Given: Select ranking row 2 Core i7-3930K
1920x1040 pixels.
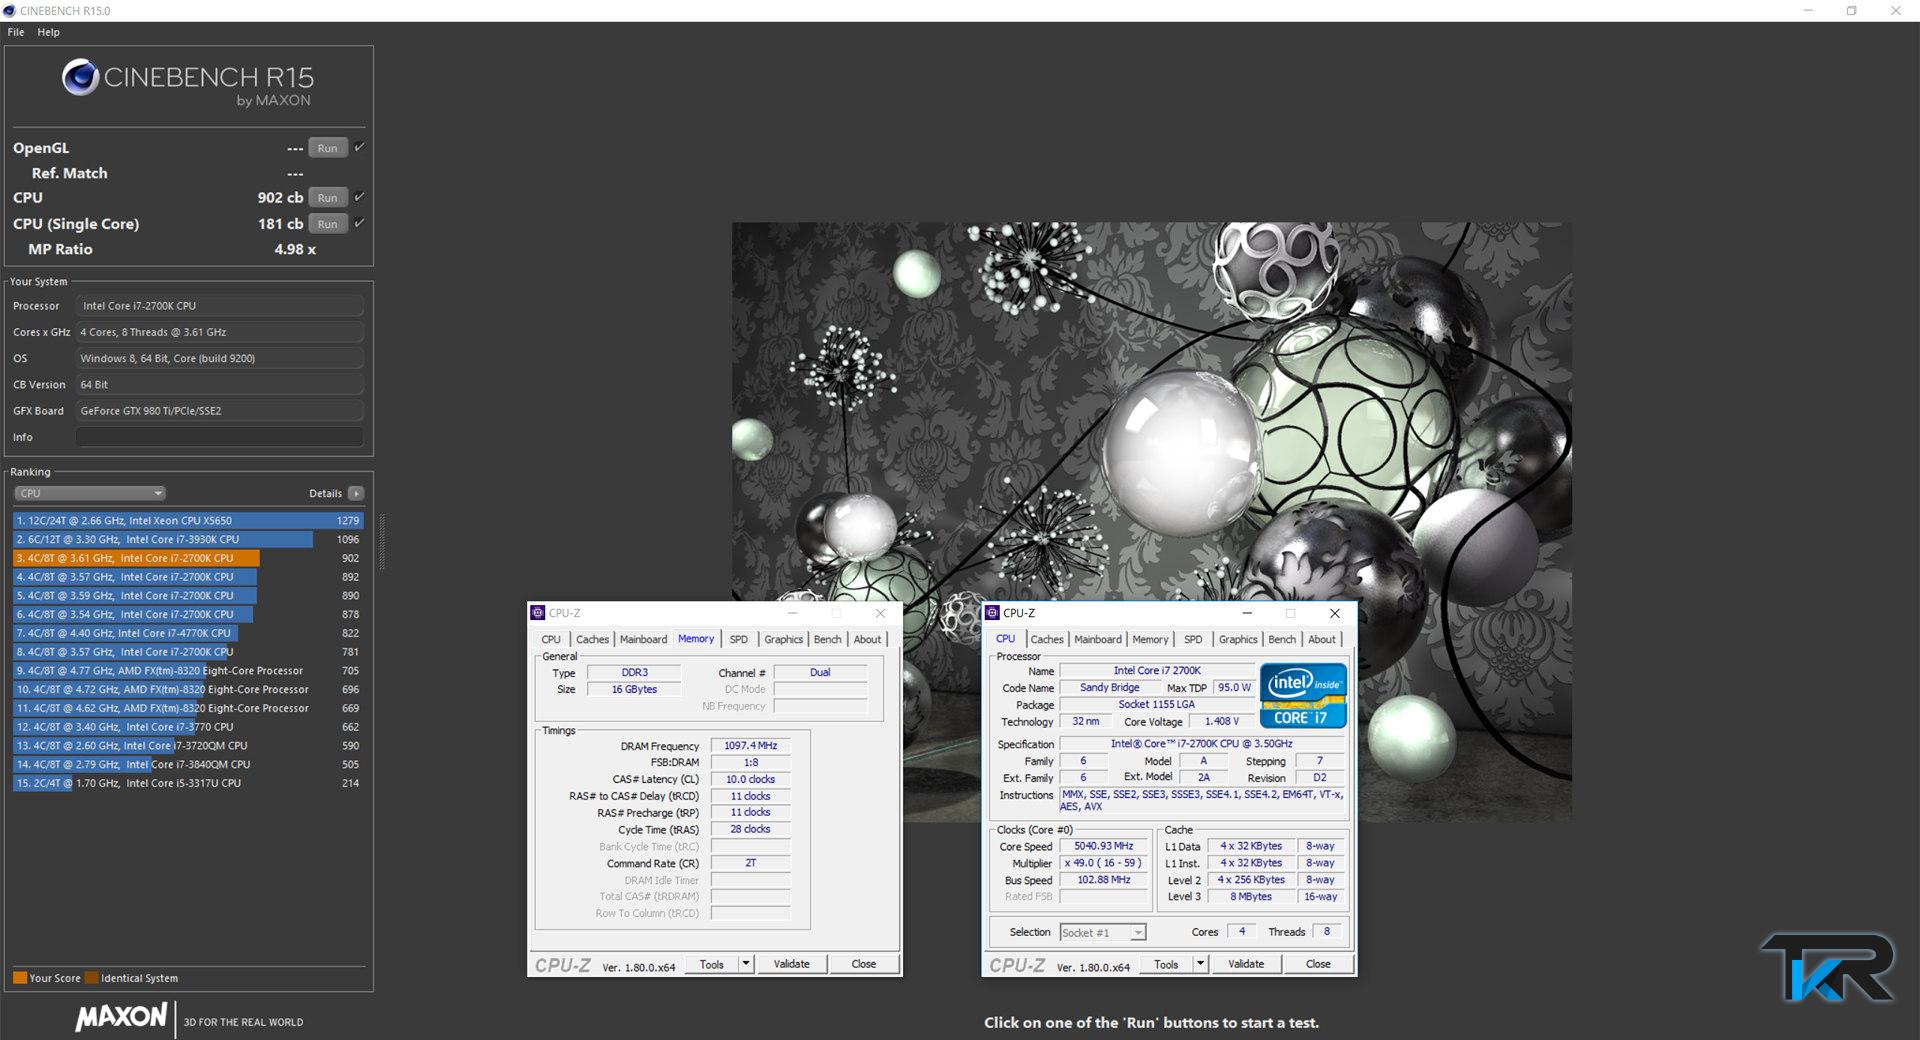Looking at the screenshot, I should point(188,539).
